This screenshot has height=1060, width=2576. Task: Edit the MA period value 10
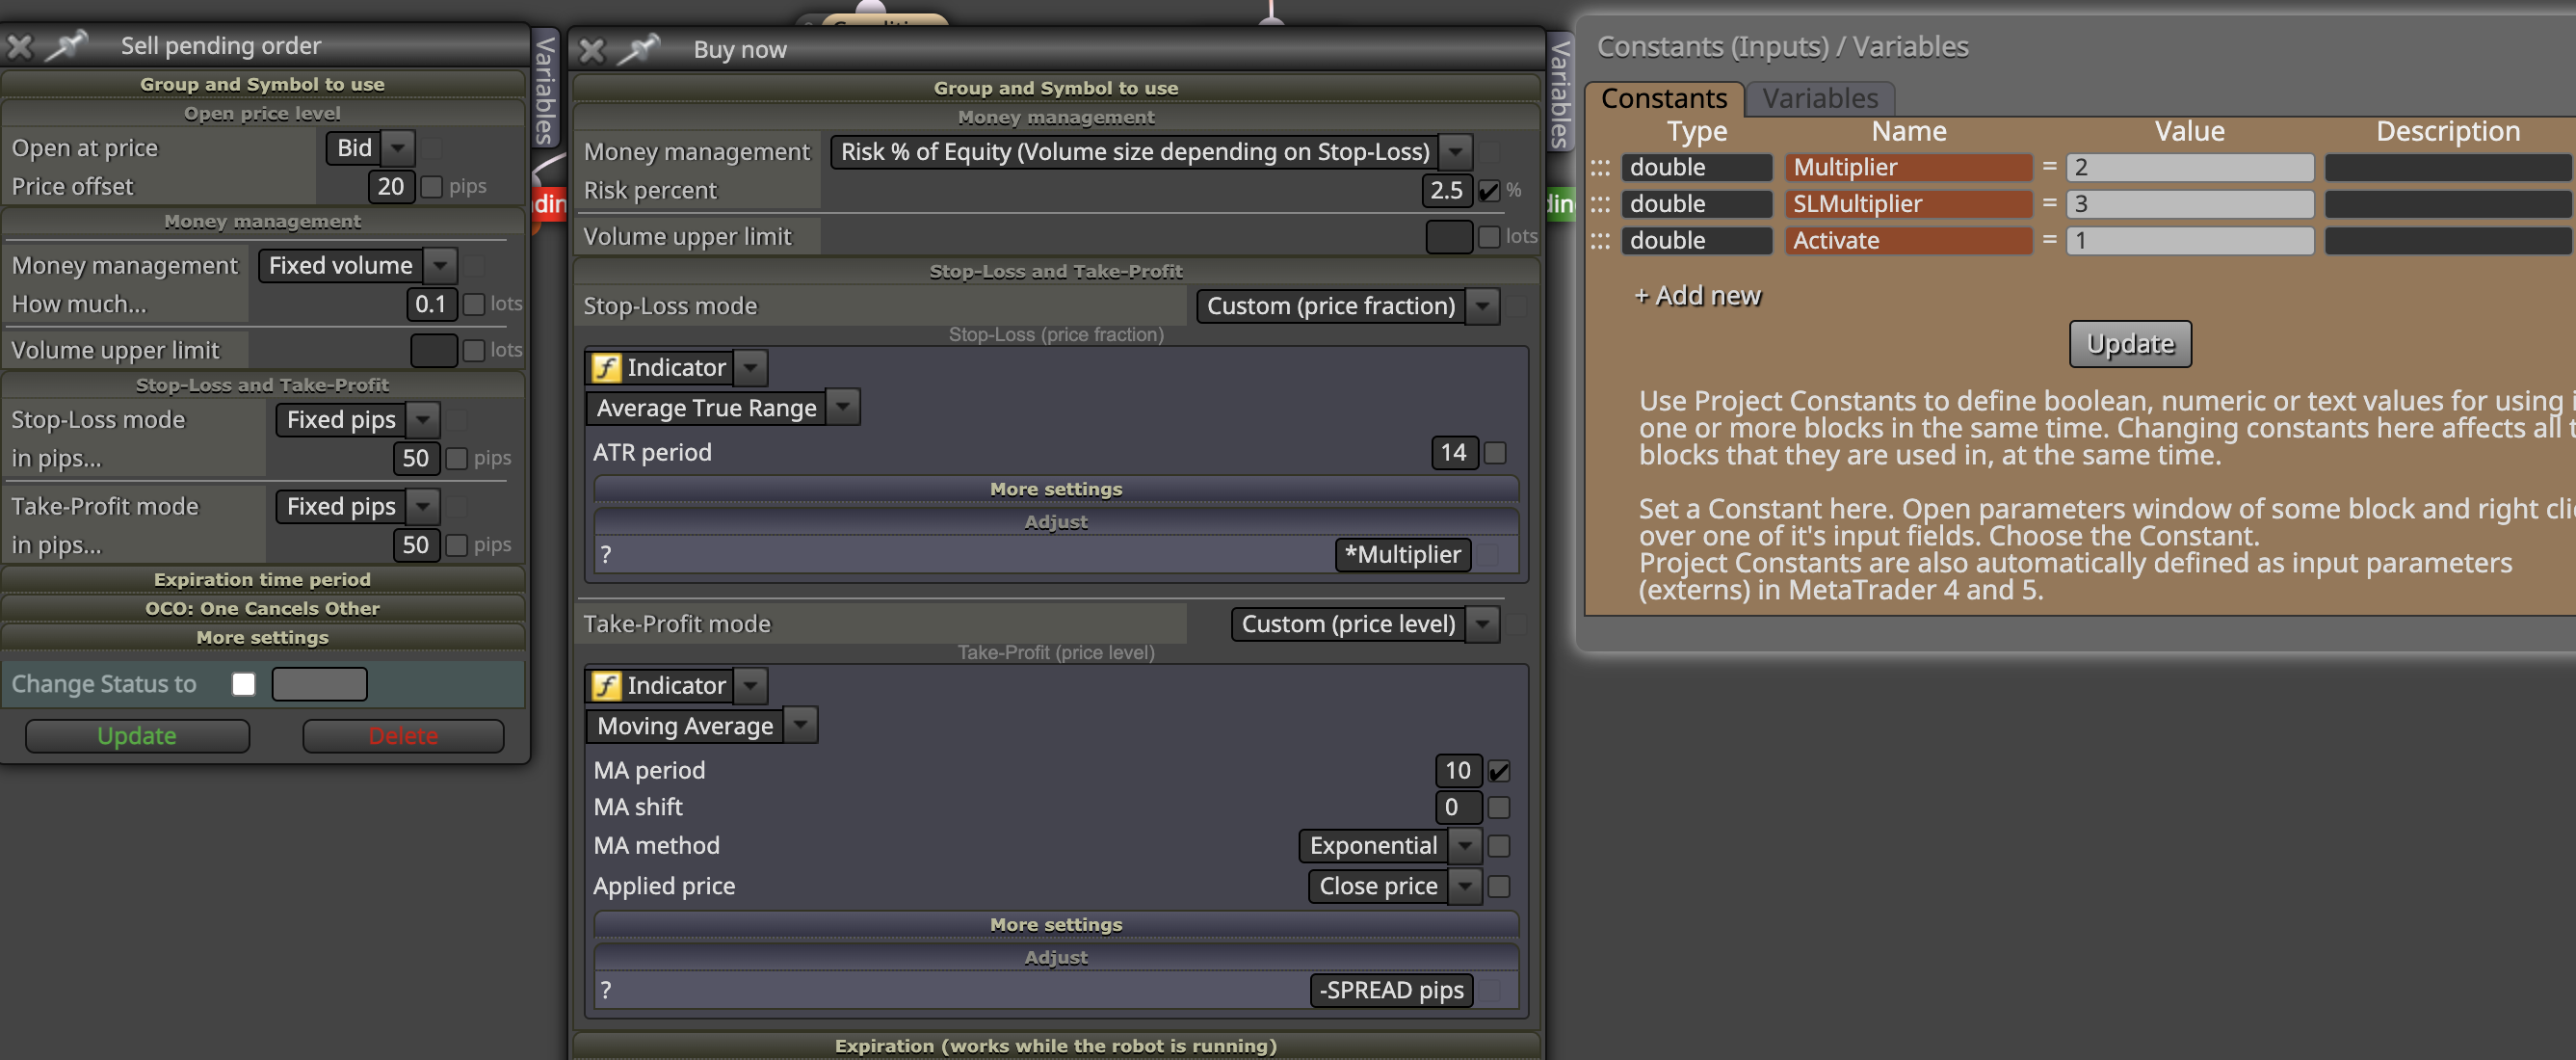1458,771
